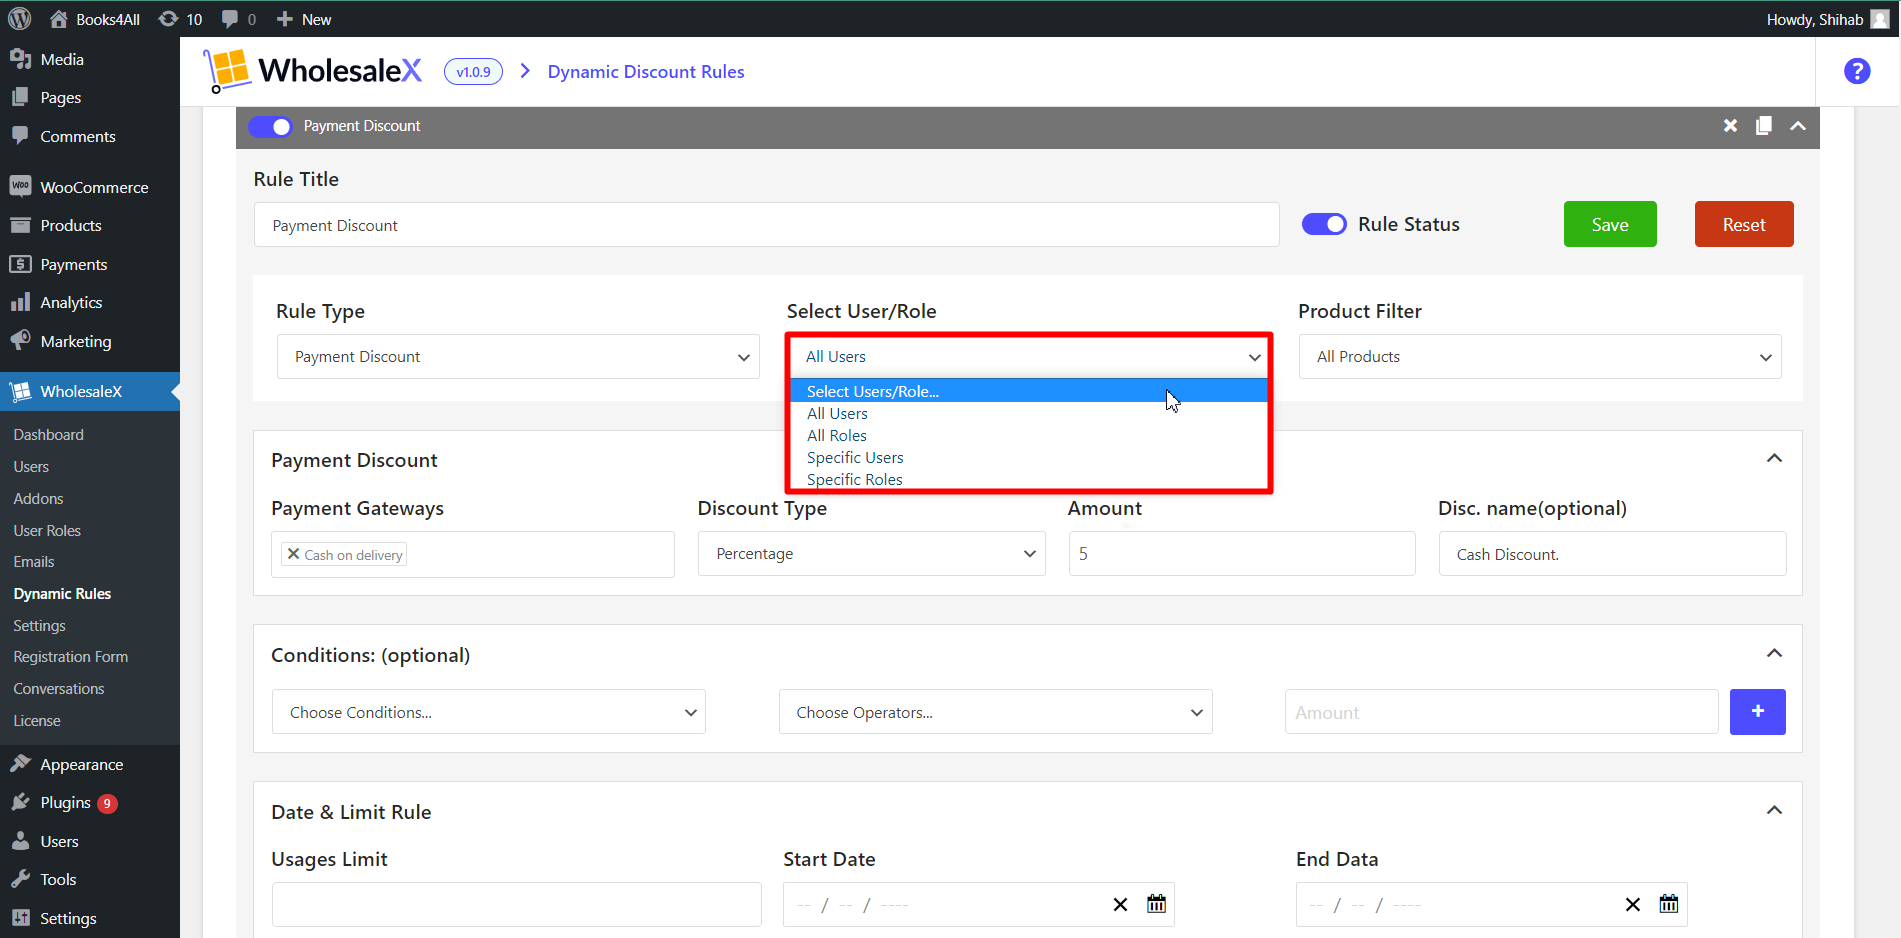Add a condition with the plus button
Image resolution: width=1901 pixels, height=938 pixels.
[1757, 712]
